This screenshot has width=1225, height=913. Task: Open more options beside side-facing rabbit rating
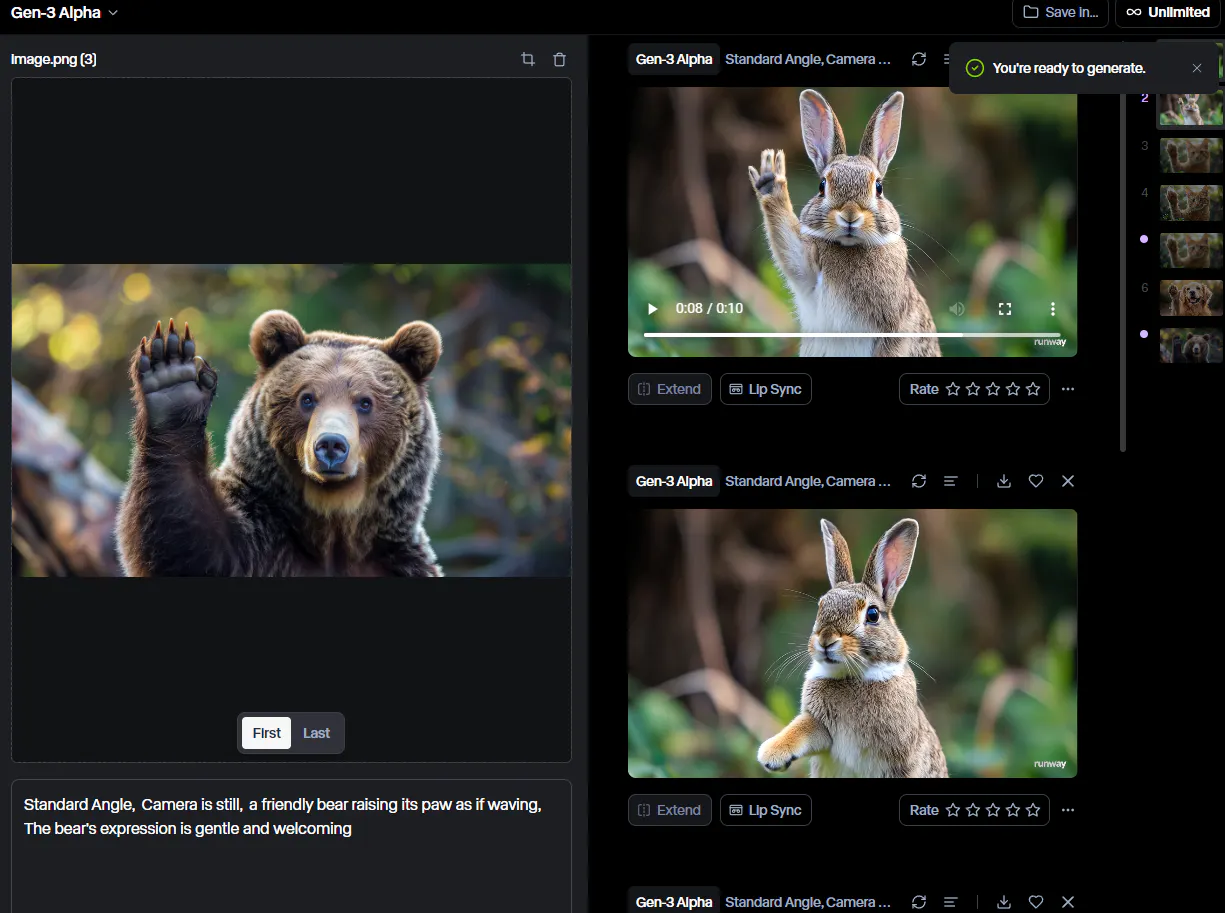point(1068,810)
